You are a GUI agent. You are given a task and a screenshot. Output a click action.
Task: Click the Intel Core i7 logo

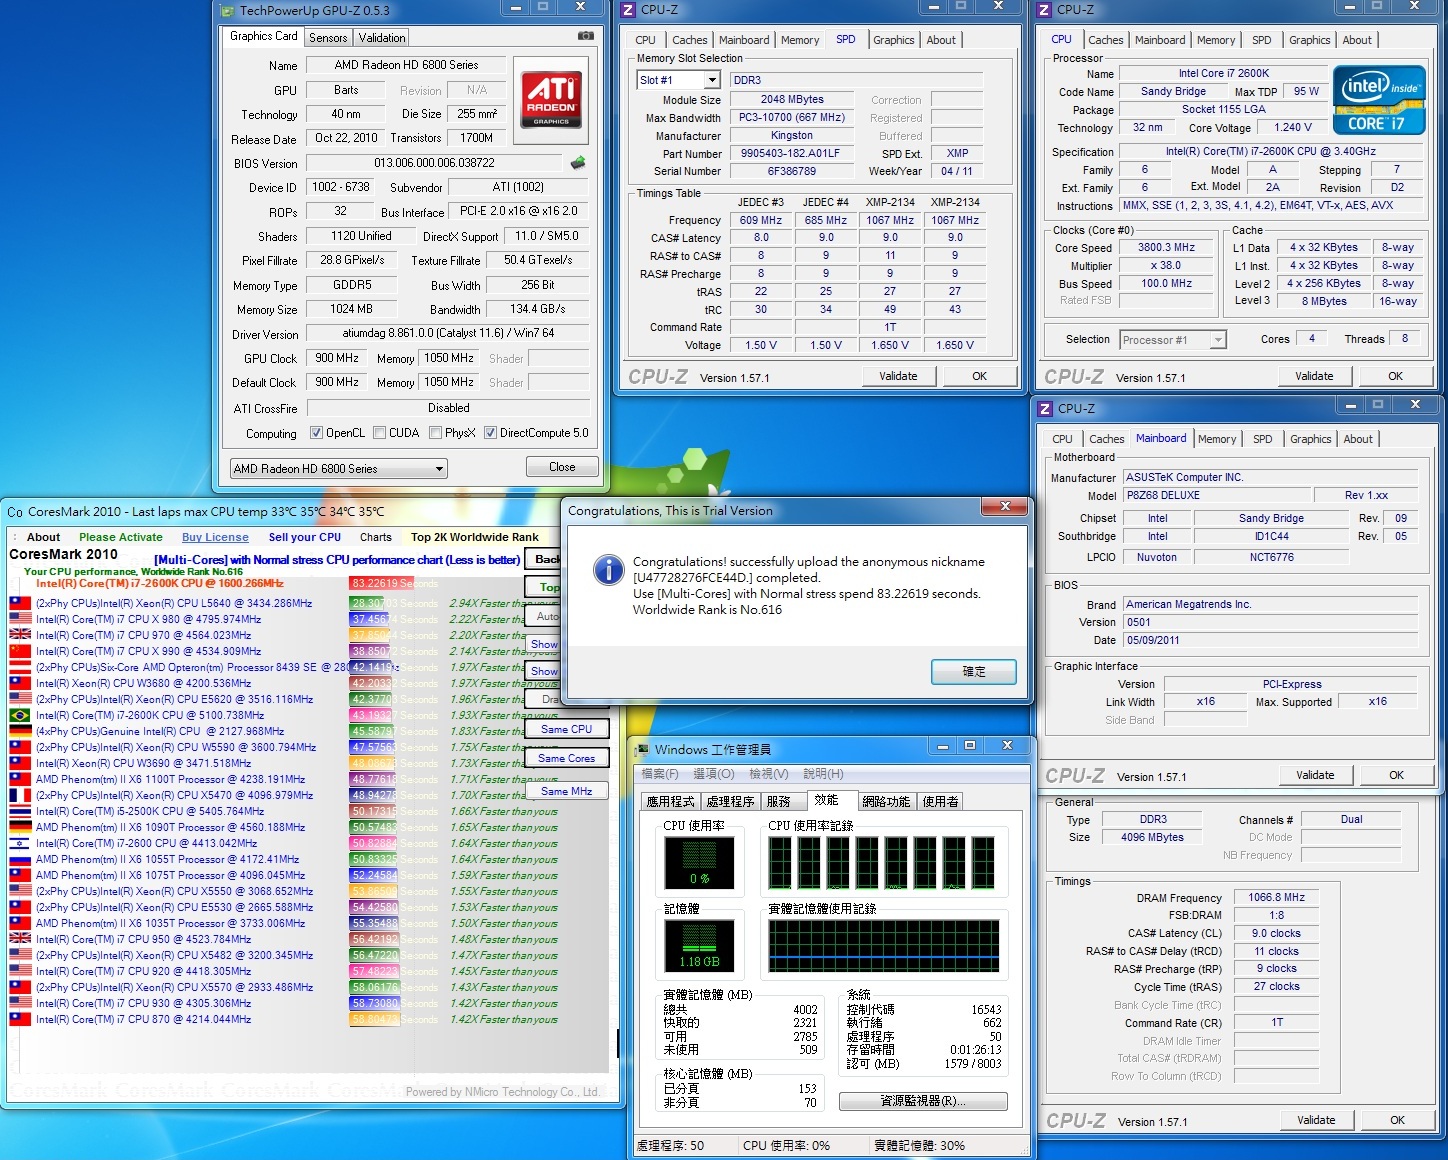[x=1379, y=100]
